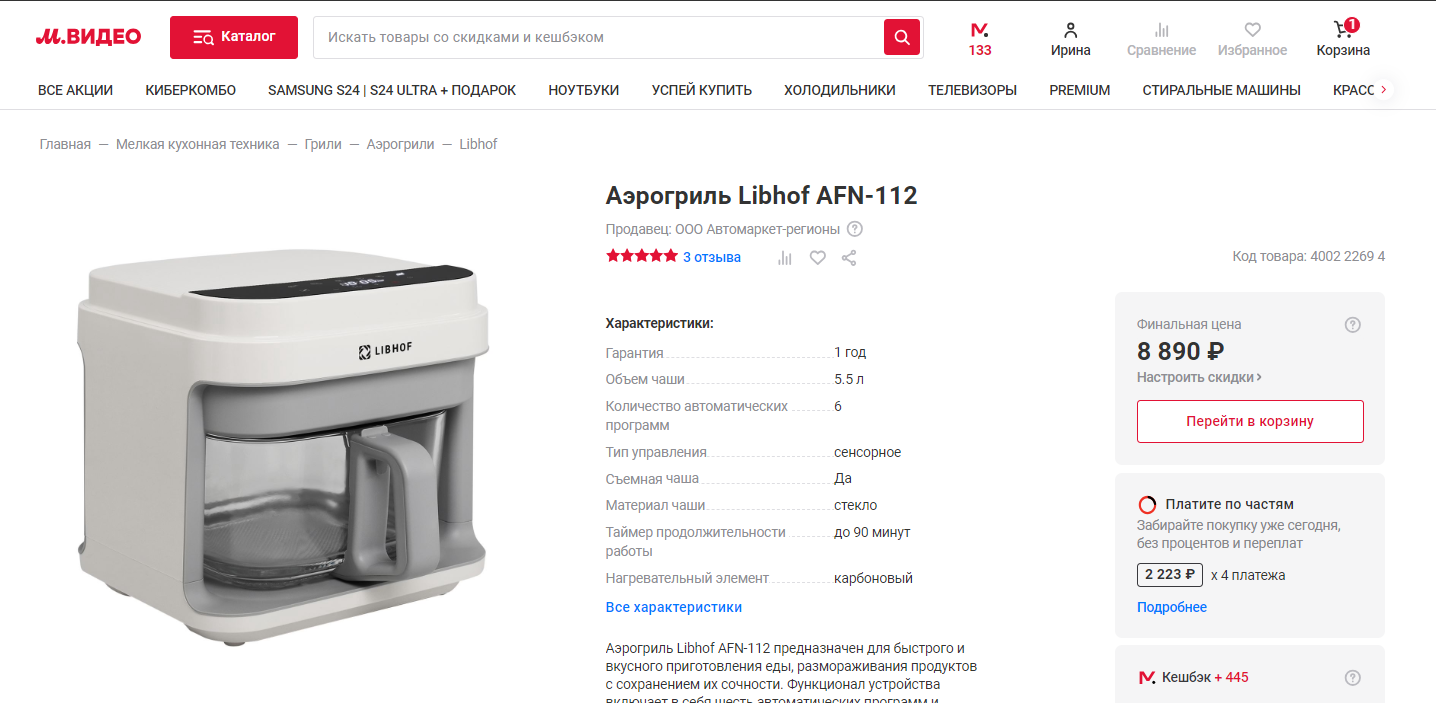Viewport: 1436px width, 703px height.
Task: Click seller info question mark icon
Action: (855, 229)
